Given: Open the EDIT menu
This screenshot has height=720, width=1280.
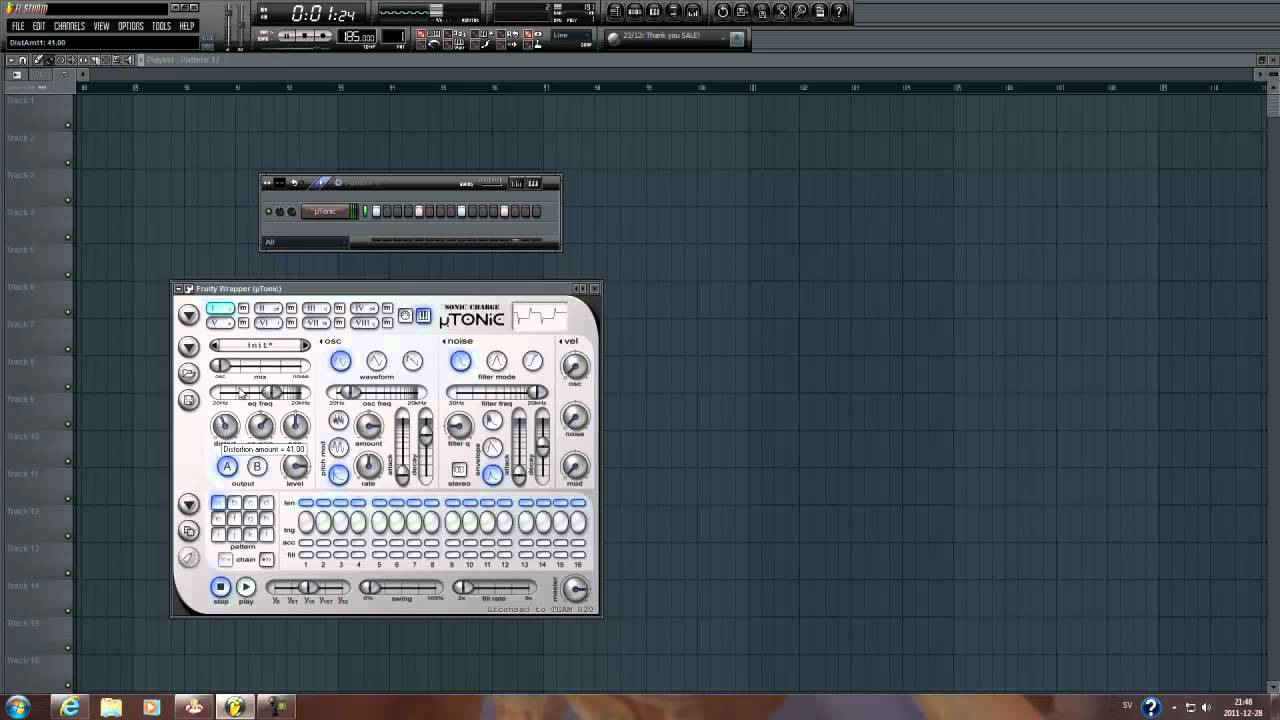Looking at the screenshot, I should [x=39, y=26].
